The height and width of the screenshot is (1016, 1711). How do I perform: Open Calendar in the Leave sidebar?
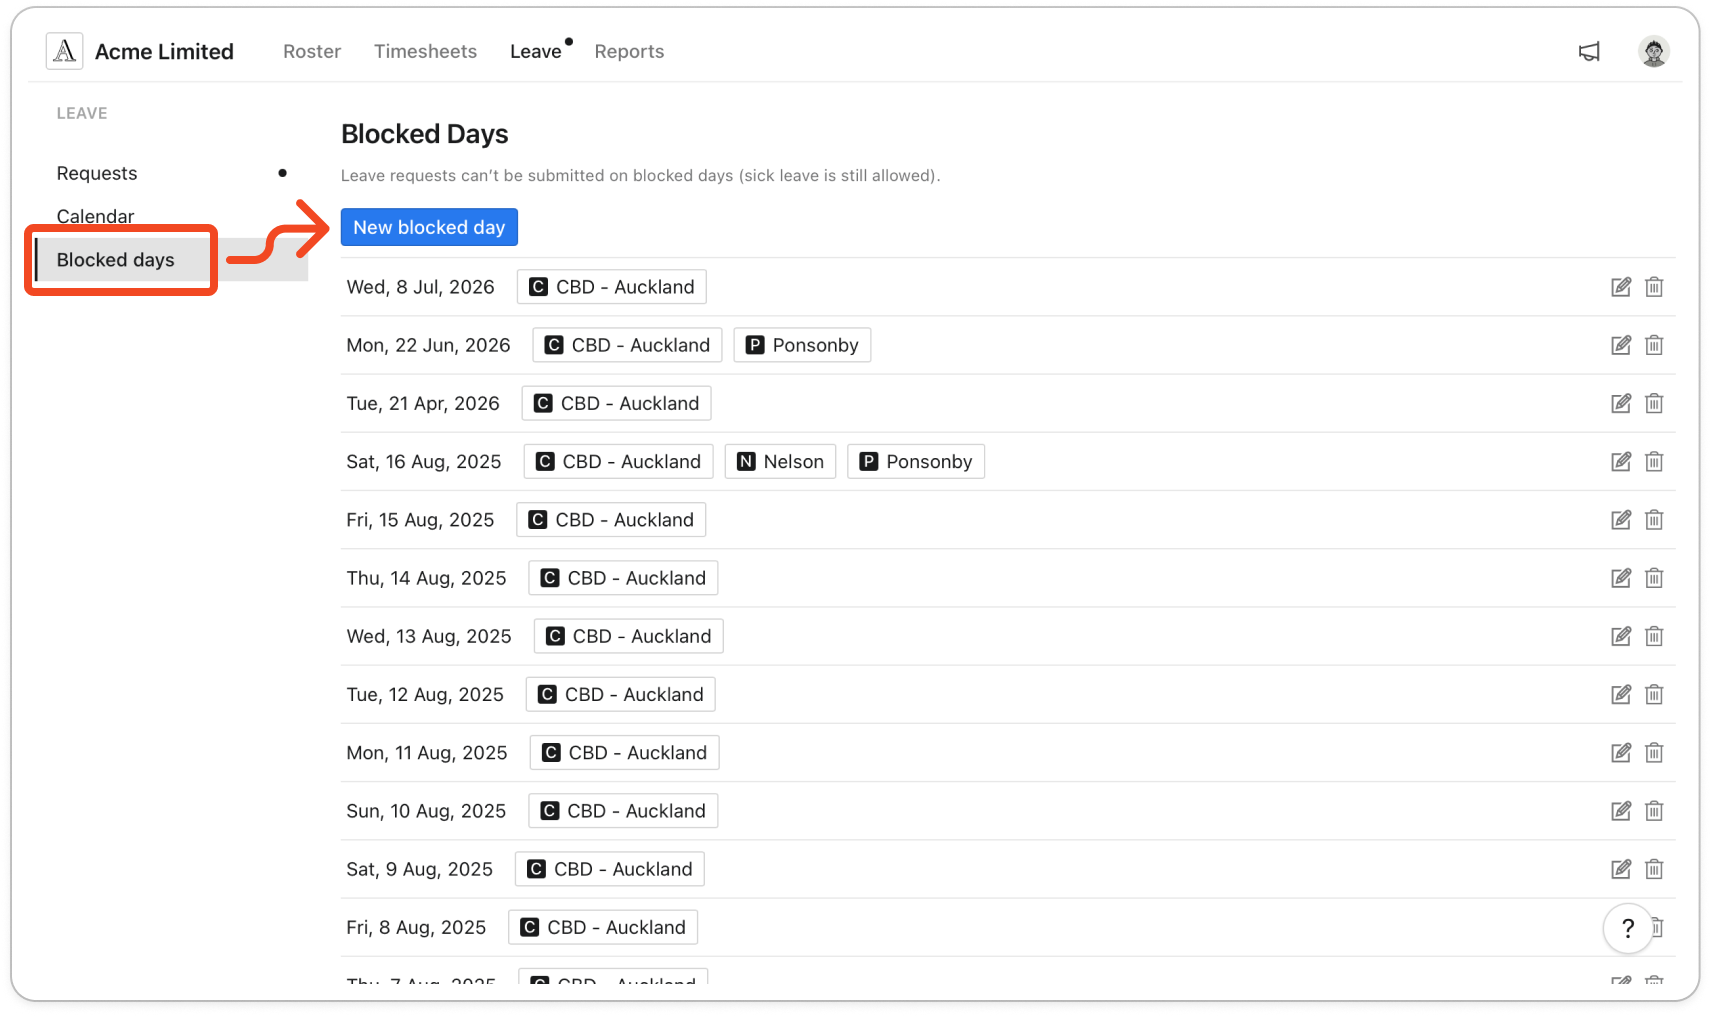click(171, 216)
